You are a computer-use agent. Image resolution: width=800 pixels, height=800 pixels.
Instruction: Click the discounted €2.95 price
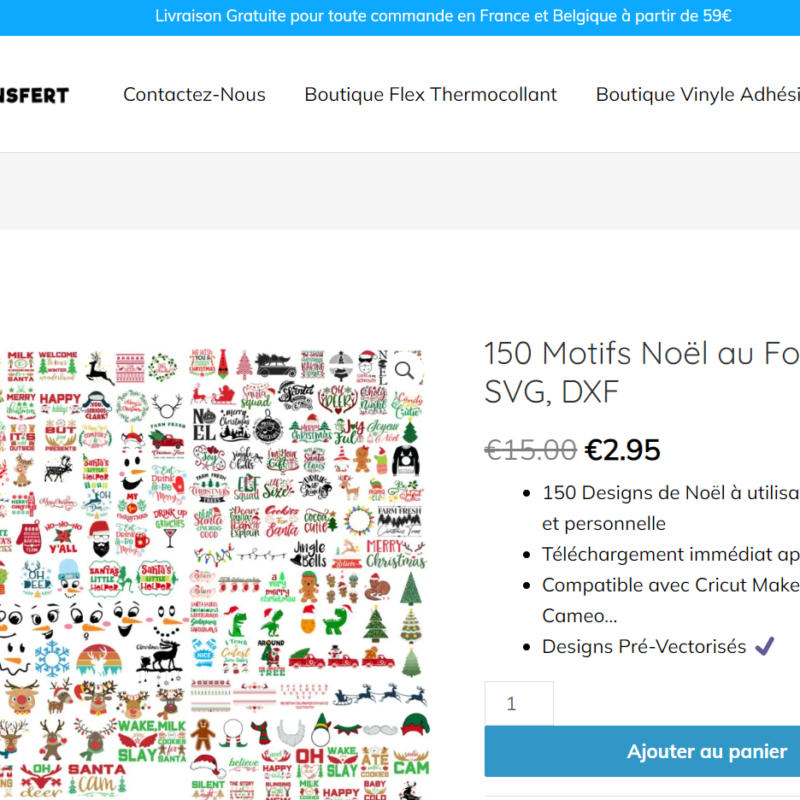(x=622, y=450)
